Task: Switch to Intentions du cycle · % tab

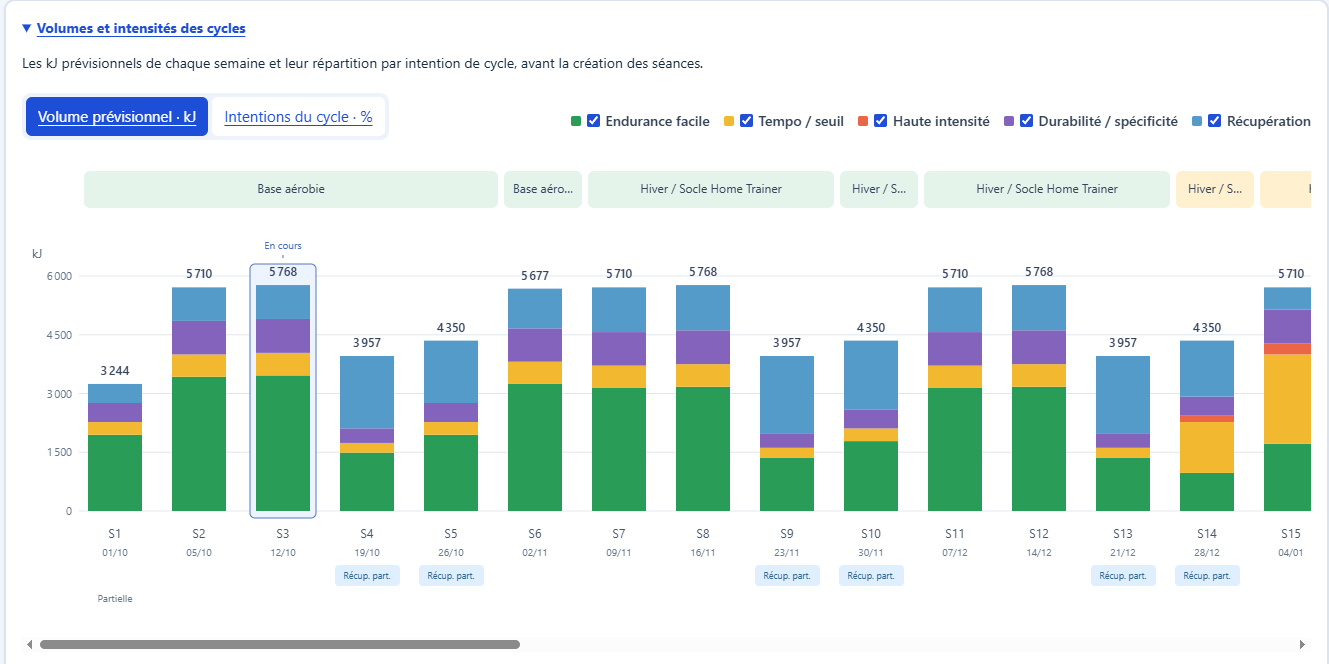Action: (298, 117)
